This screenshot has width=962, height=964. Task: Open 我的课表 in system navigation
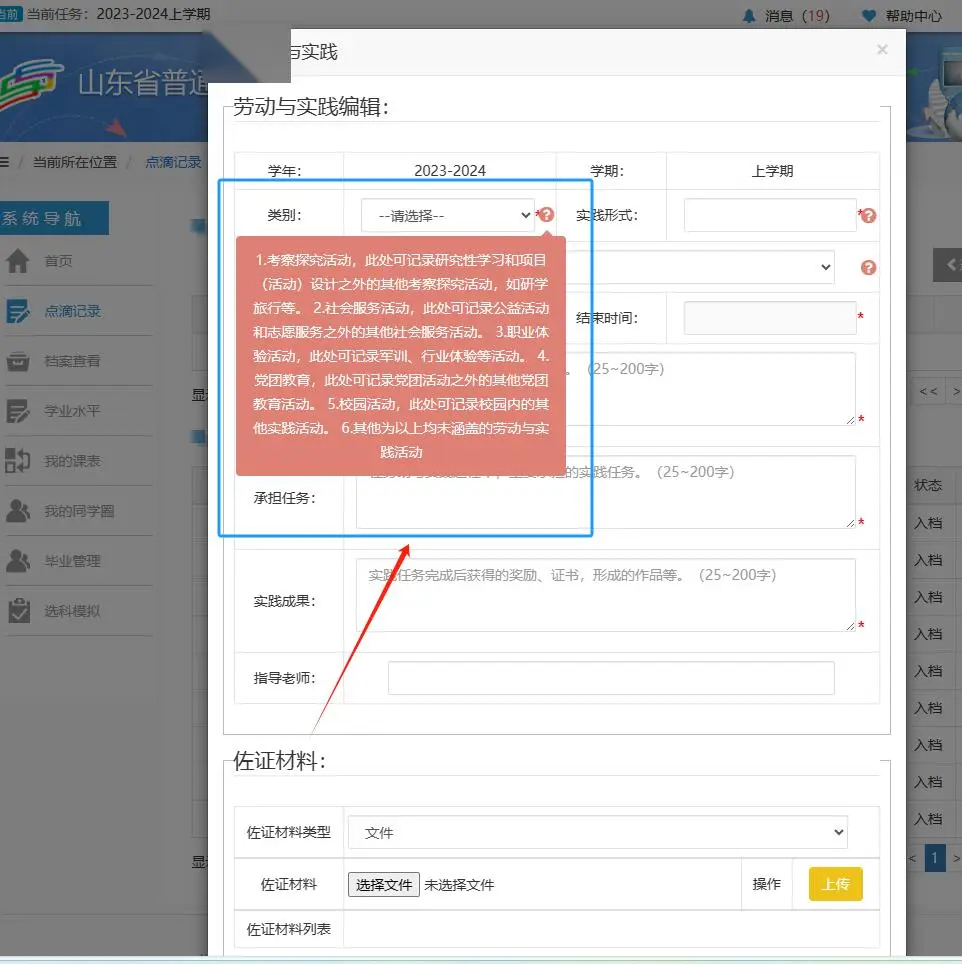click(x=73, y=461)
